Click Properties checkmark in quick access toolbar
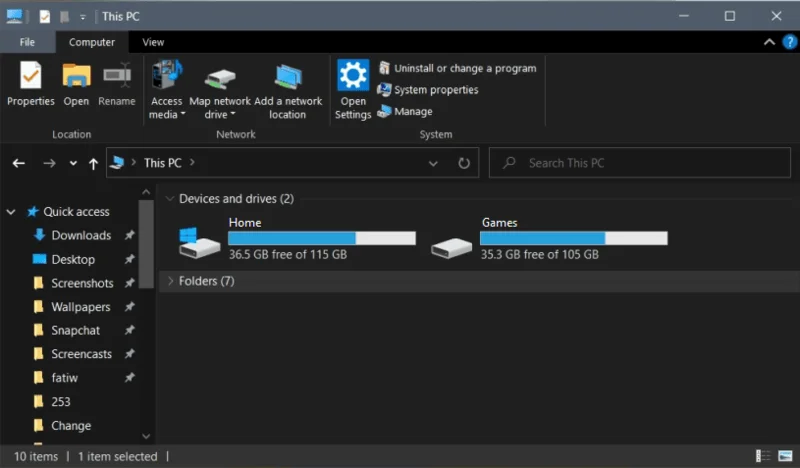800x468 pixels. click(x=45, y=17)
